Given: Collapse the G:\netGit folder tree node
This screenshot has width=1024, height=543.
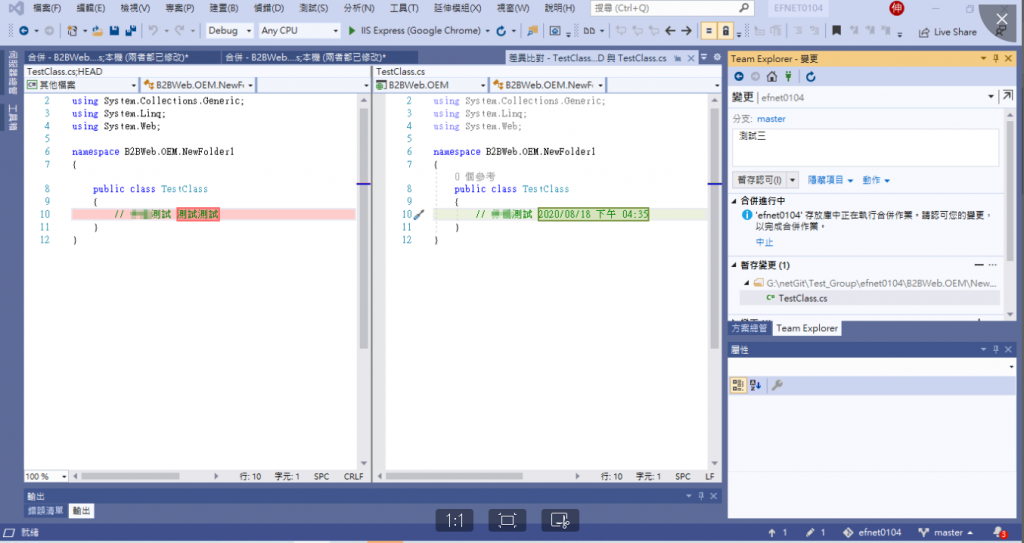Looking at the screenshot, I should (x=747, y=284).
